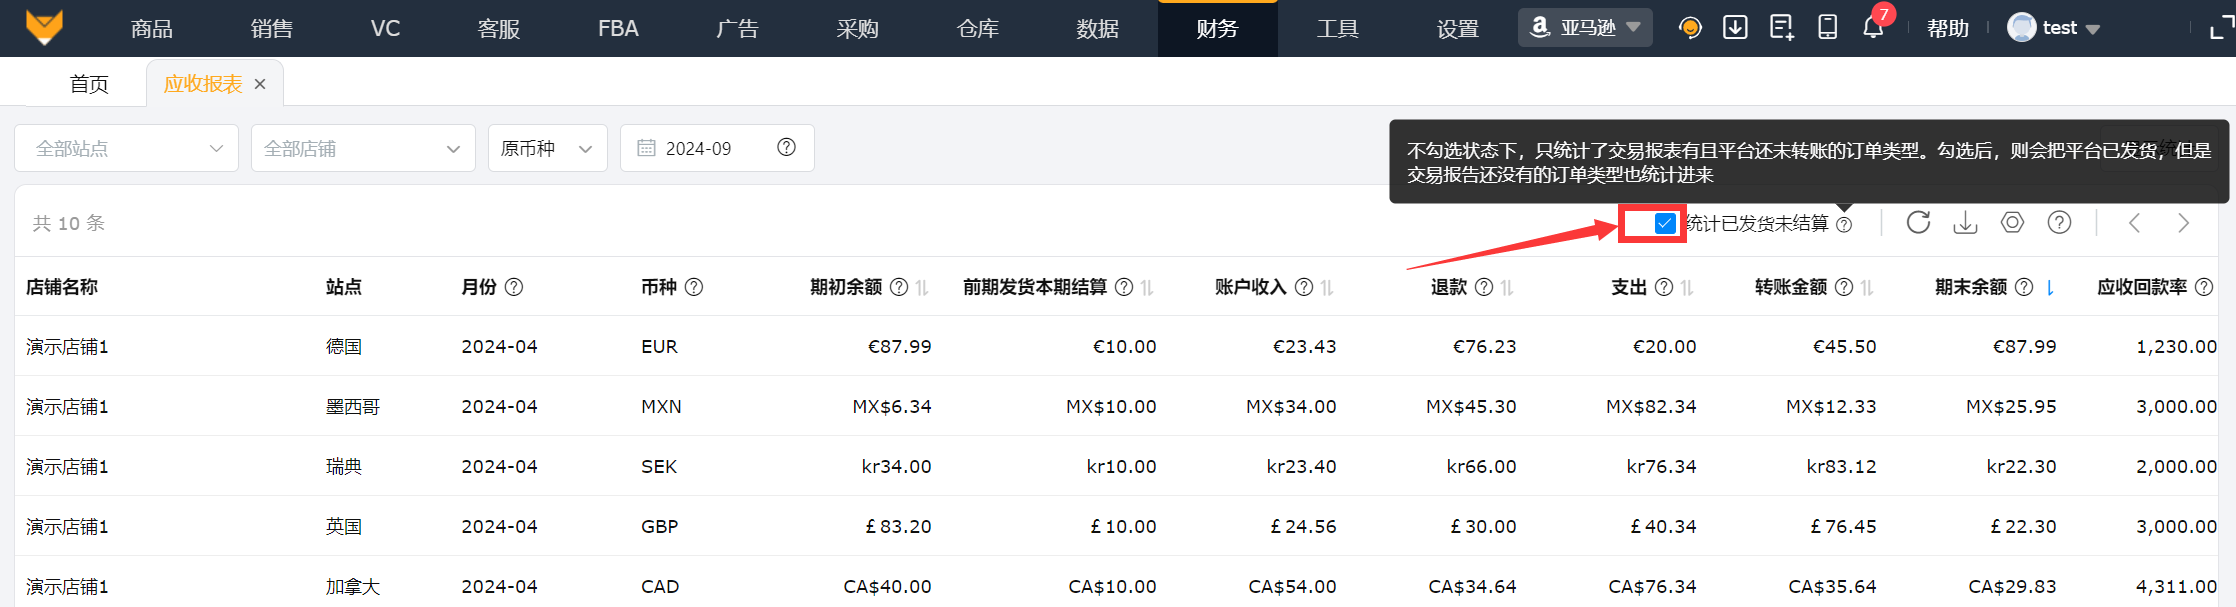Open the 原币种 currency dropdown
Image resolution: width=2236 pixels, height=607 pixels.
(x=547, y=148)
